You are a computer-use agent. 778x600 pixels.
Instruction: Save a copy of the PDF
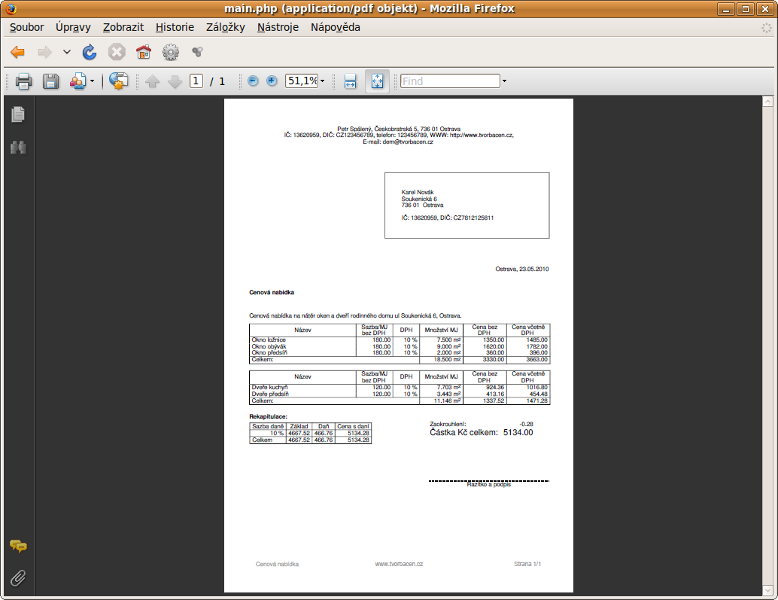(51, 81)
